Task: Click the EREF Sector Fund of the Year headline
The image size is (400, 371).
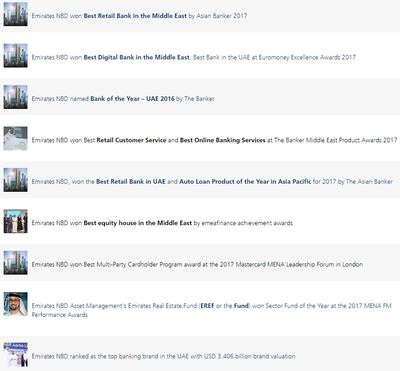Action: (x=212, y=310)
